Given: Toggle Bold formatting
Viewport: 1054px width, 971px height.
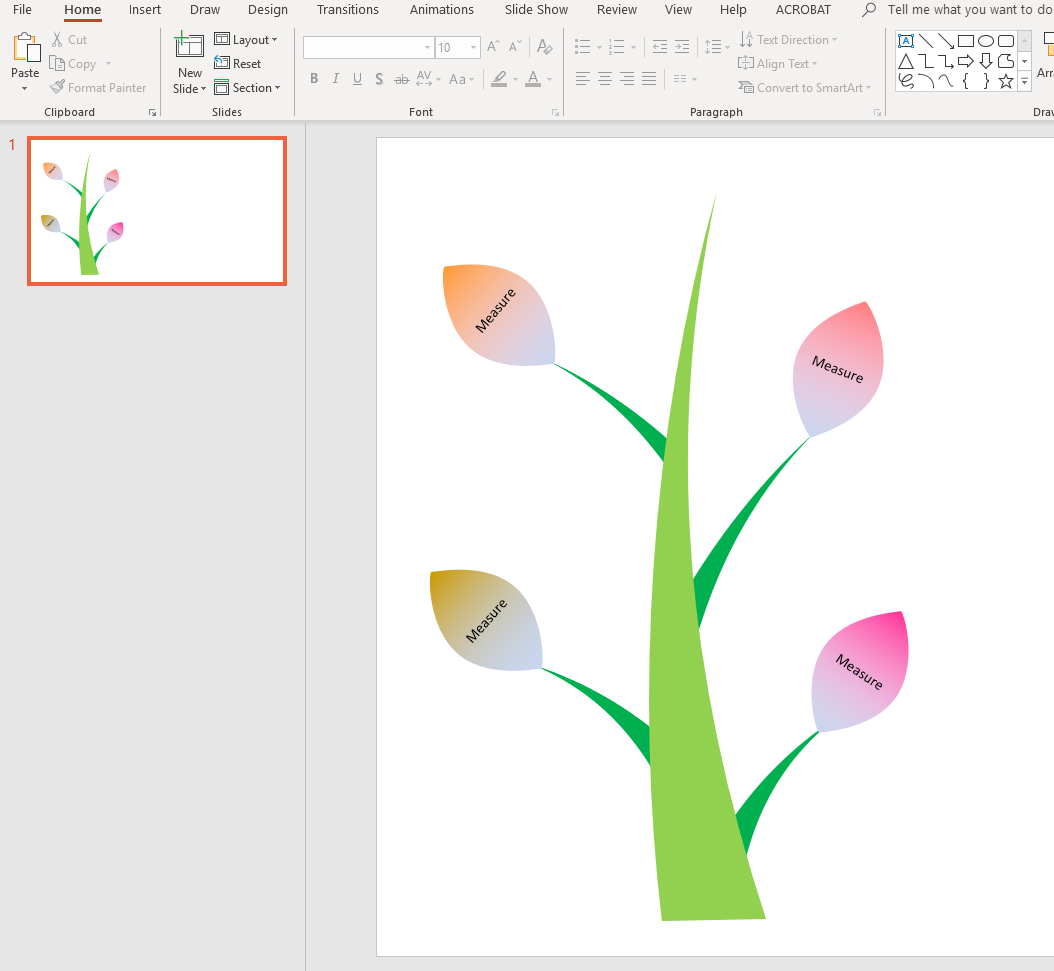Looking at the screenshot, I should pyautogui.click(x=314, y=79).
